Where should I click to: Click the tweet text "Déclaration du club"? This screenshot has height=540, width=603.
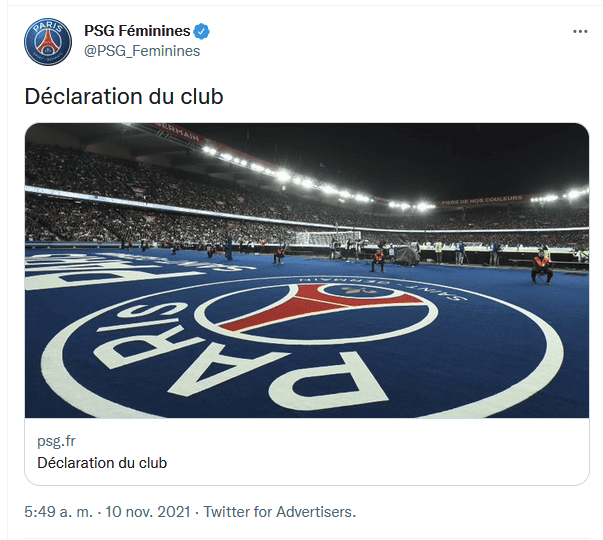click(123, 97)
